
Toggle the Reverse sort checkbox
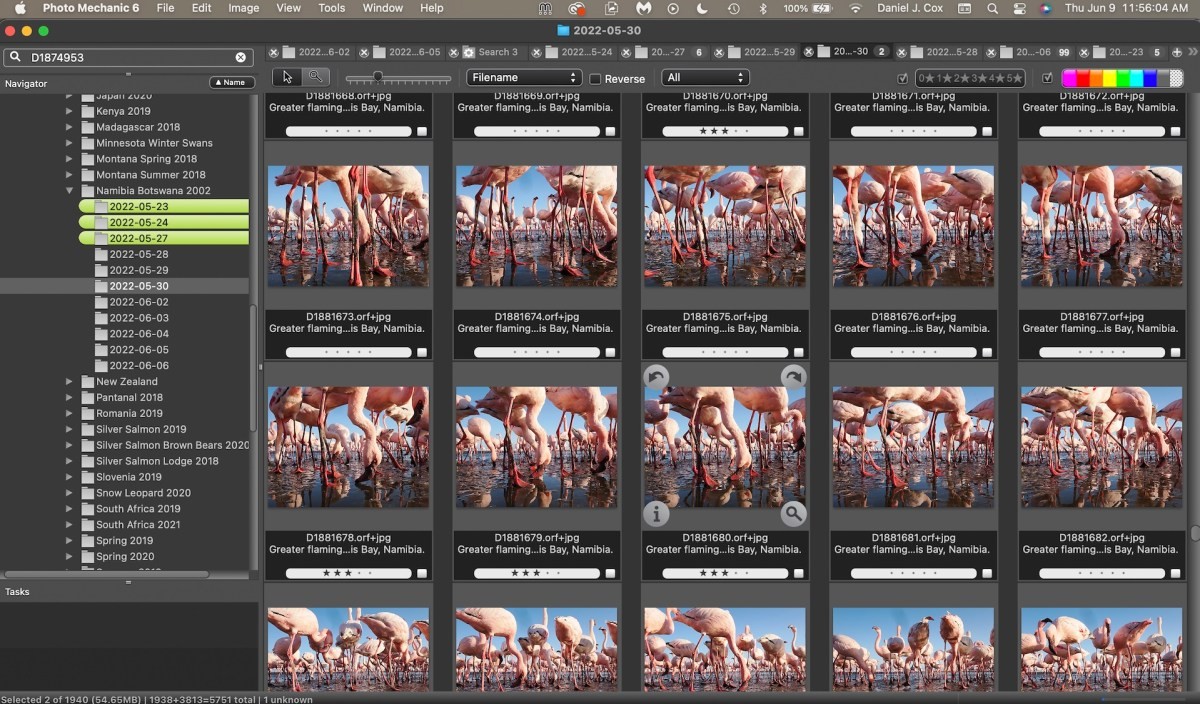coord(595,78)
